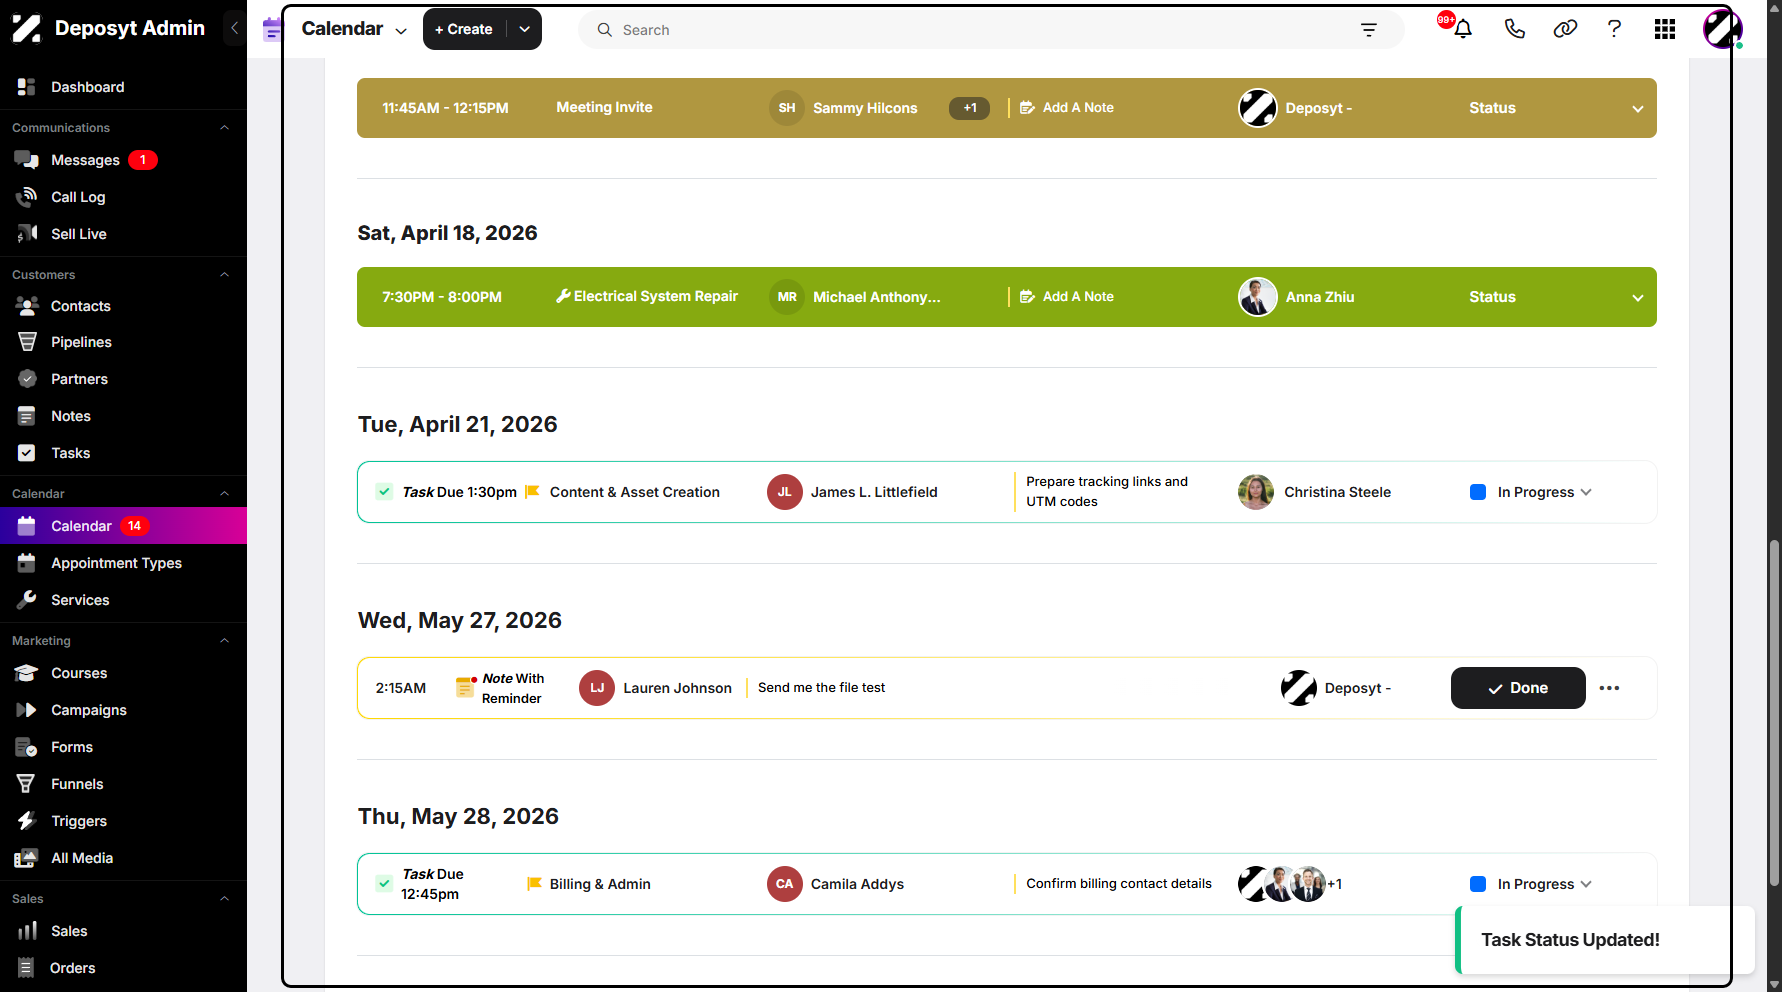
Task: Click the search filter icon
Action: pos(1369,30)
